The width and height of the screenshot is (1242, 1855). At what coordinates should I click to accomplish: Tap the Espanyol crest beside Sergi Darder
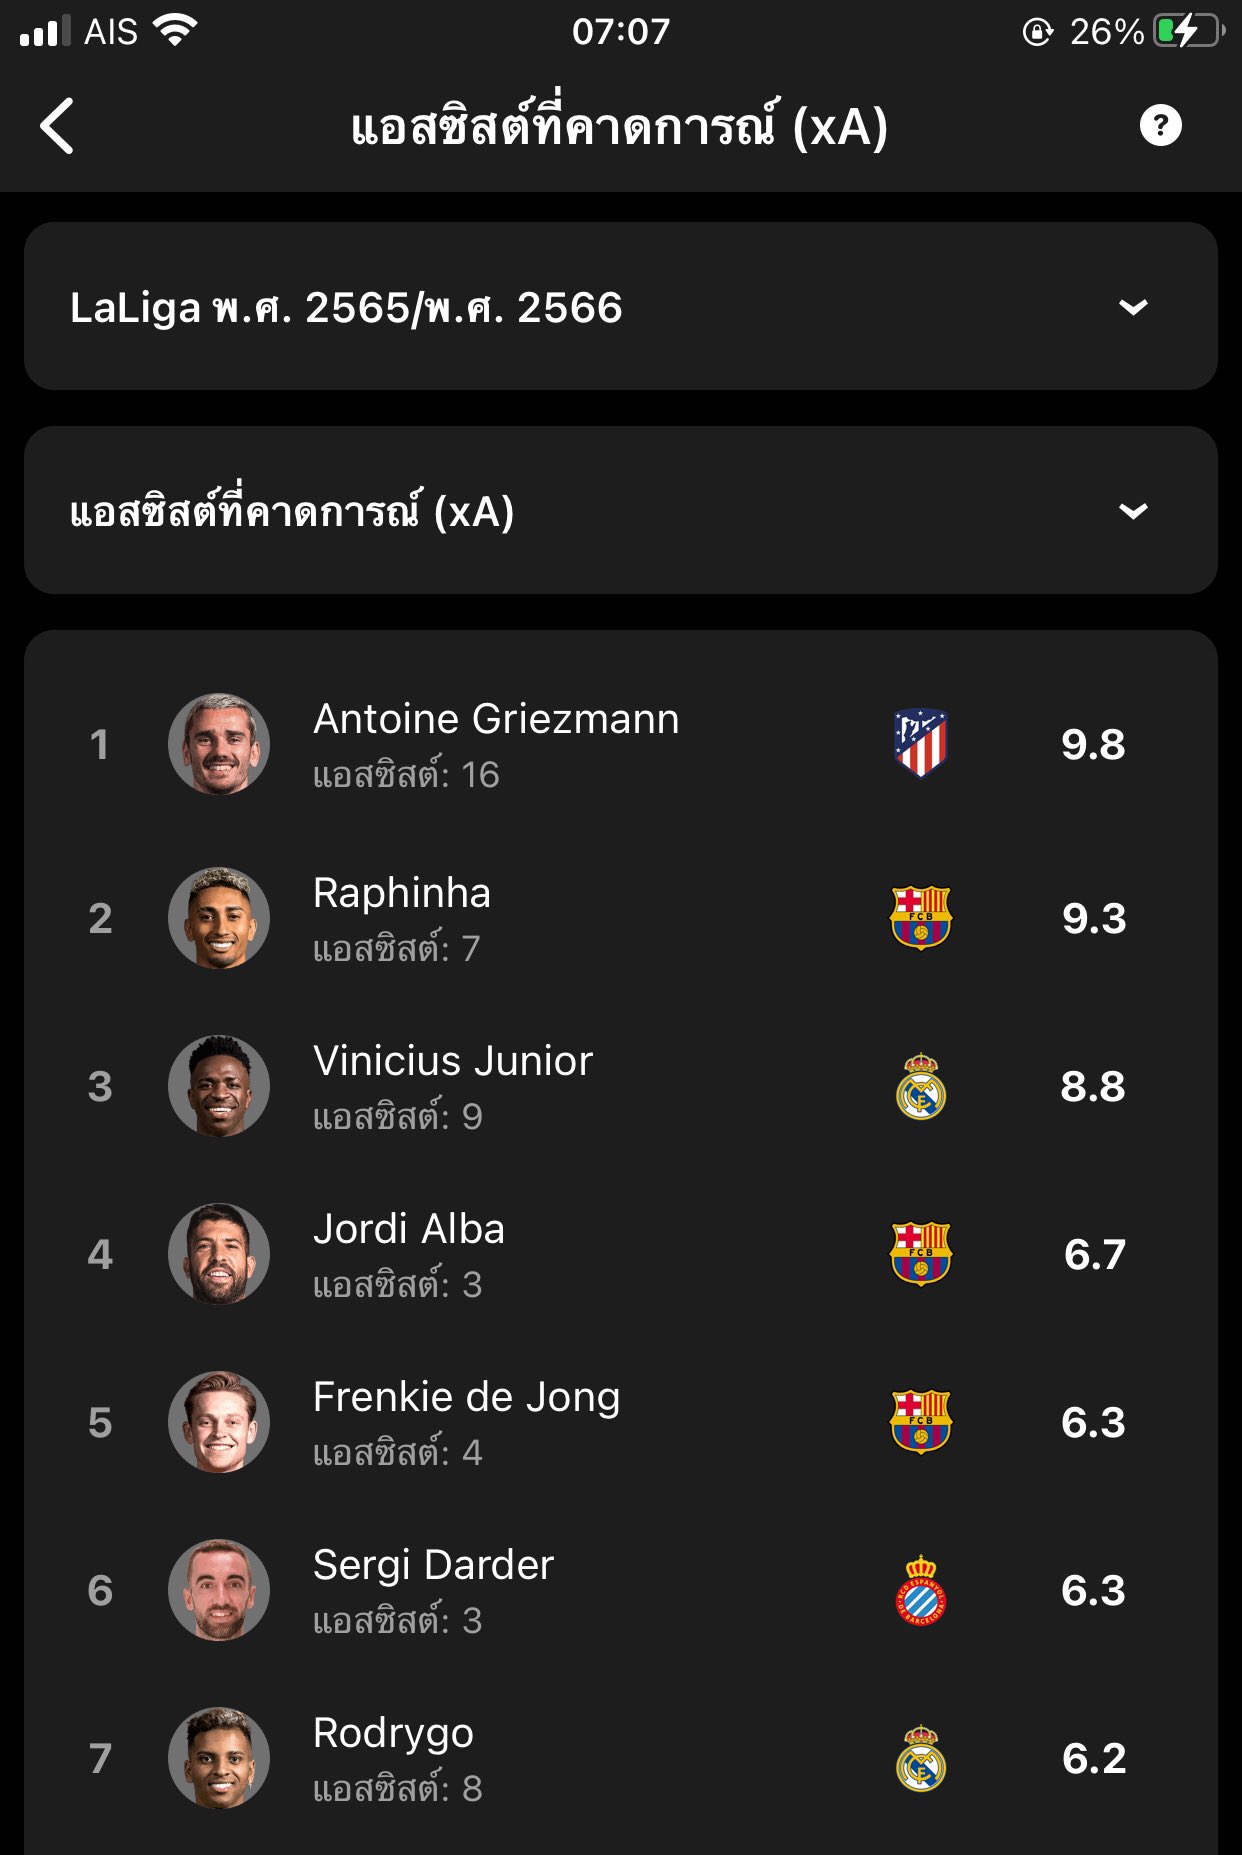[x=920, y=1590]
